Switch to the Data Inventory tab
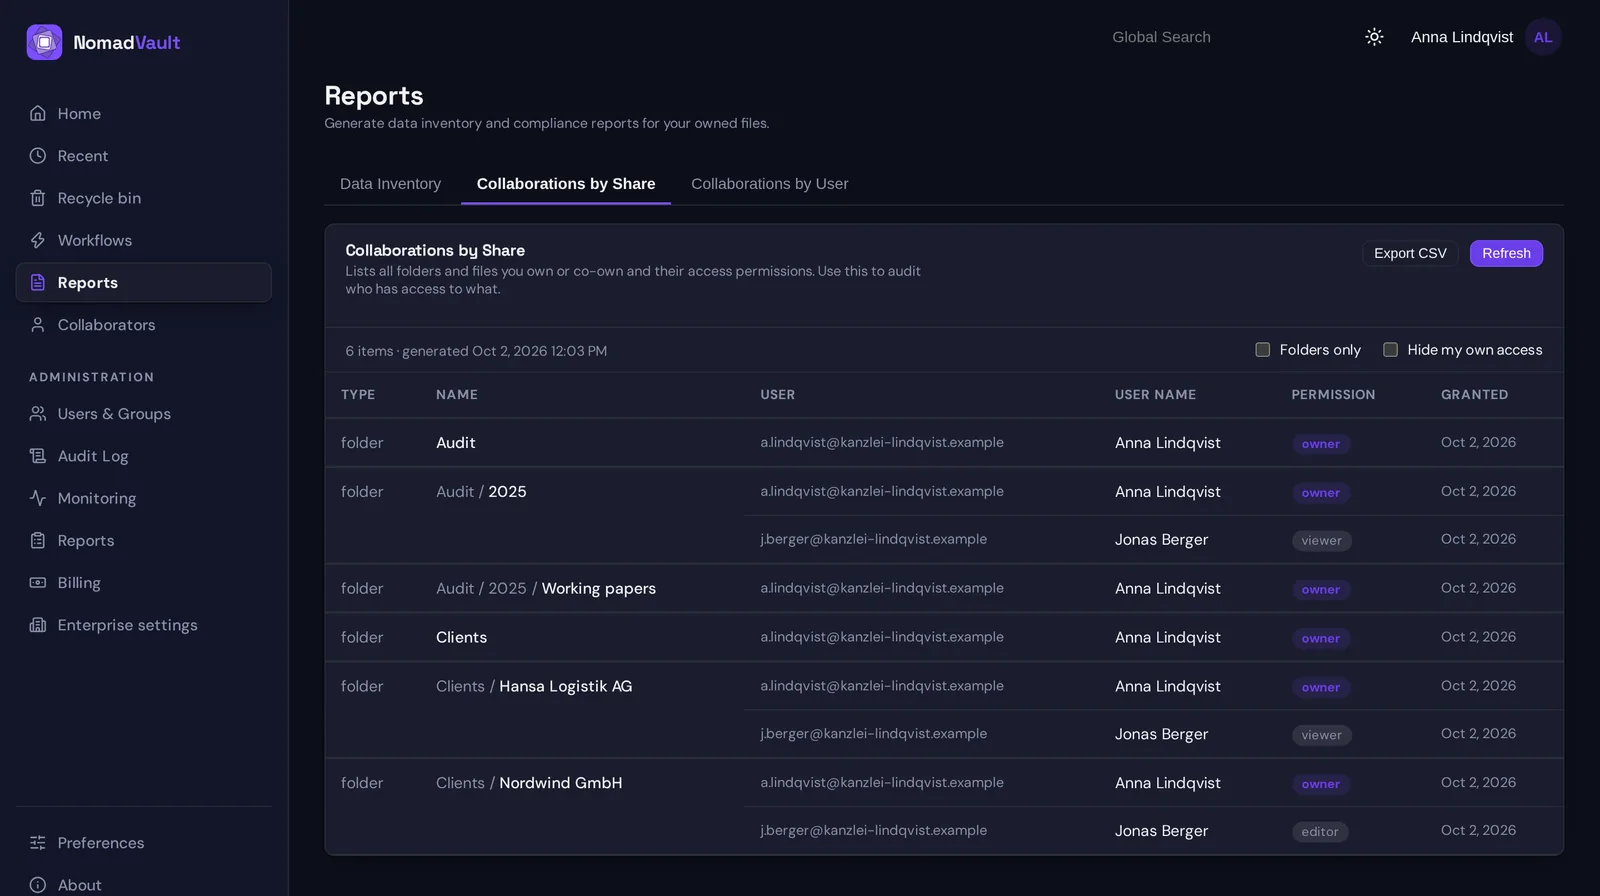Viewport: 1600px width, 896px height. tap(390, 184)
